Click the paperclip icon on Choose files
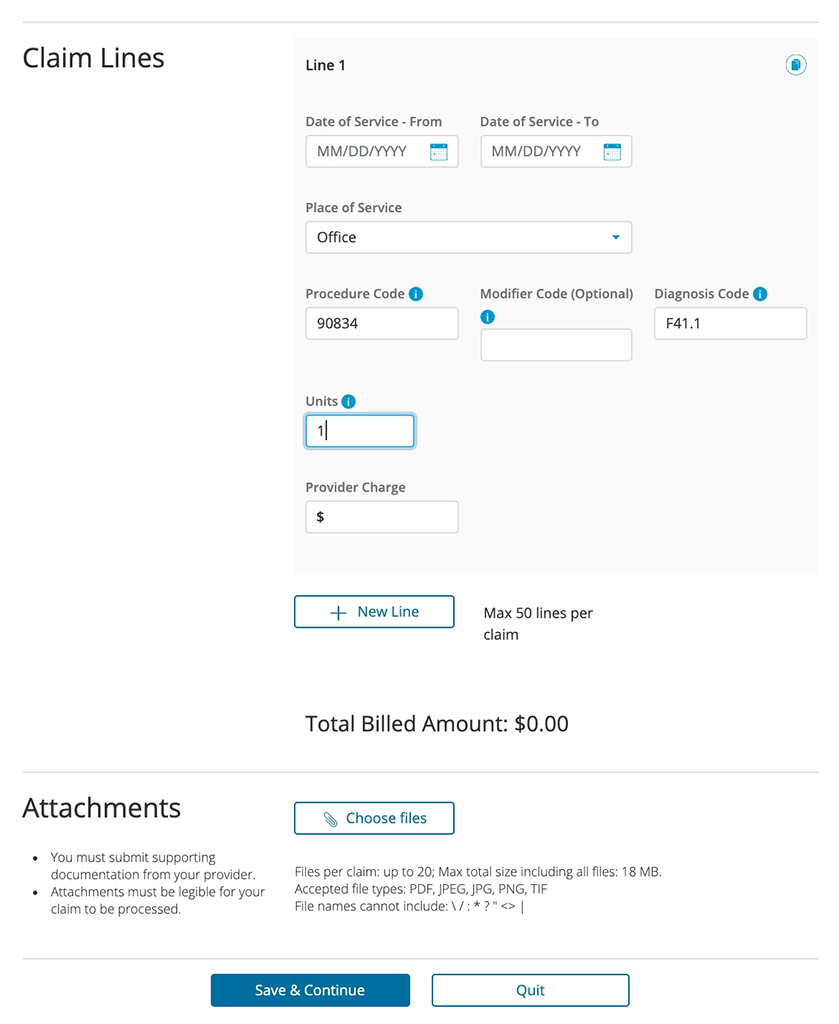 pyautogui.click(x=331, y=819)
